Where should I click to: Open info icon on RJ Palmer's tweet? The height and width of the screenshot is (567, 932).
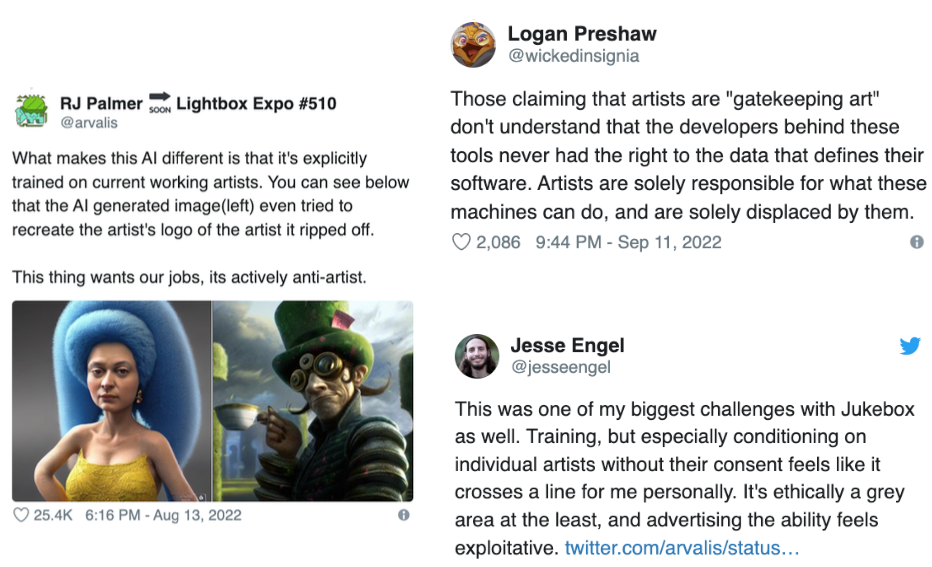[x=403, y=516]
